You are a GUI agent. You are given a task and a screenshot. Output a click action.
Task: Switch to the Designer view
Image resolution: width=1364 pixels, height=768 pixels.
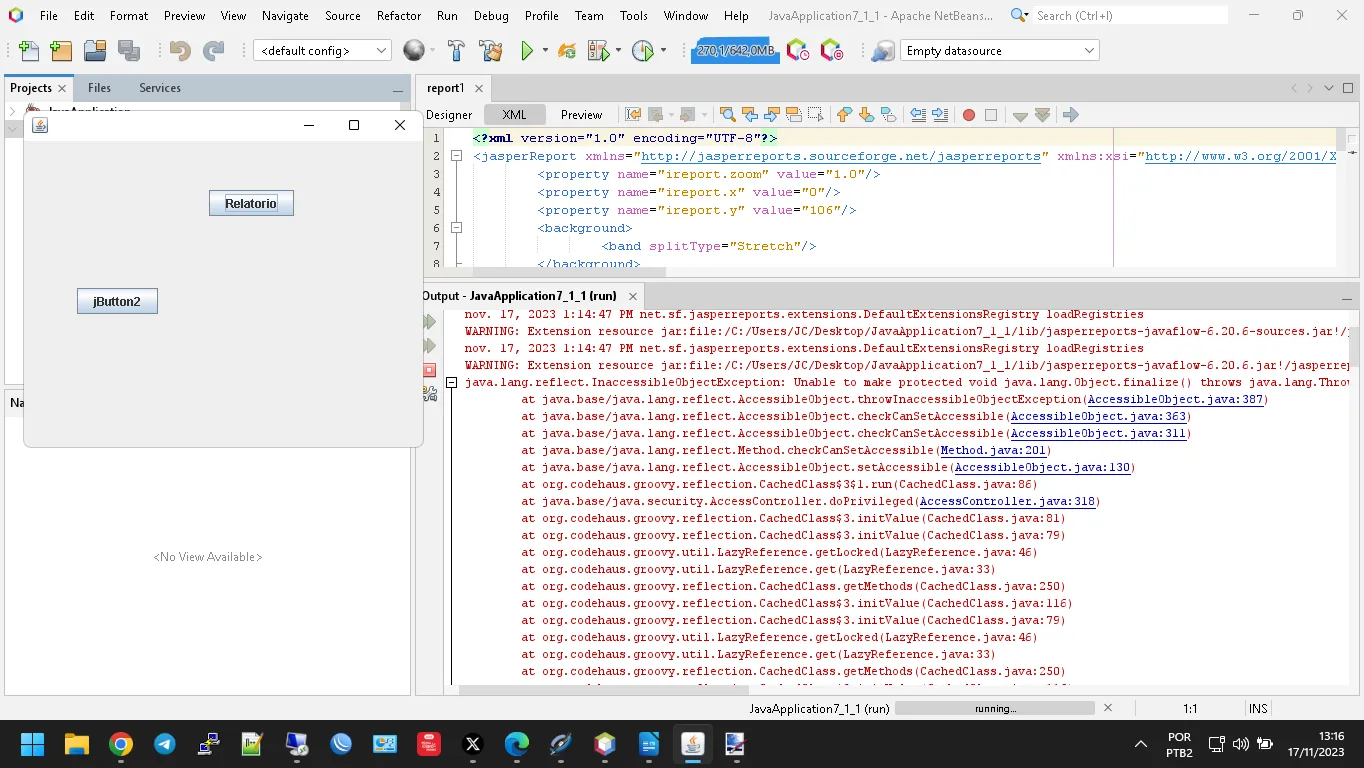pos(449,115)
